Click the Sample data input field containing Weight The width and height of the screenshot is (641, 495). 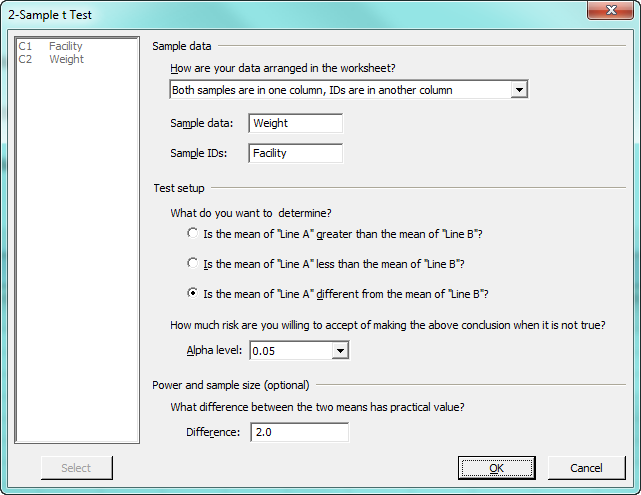295,123
